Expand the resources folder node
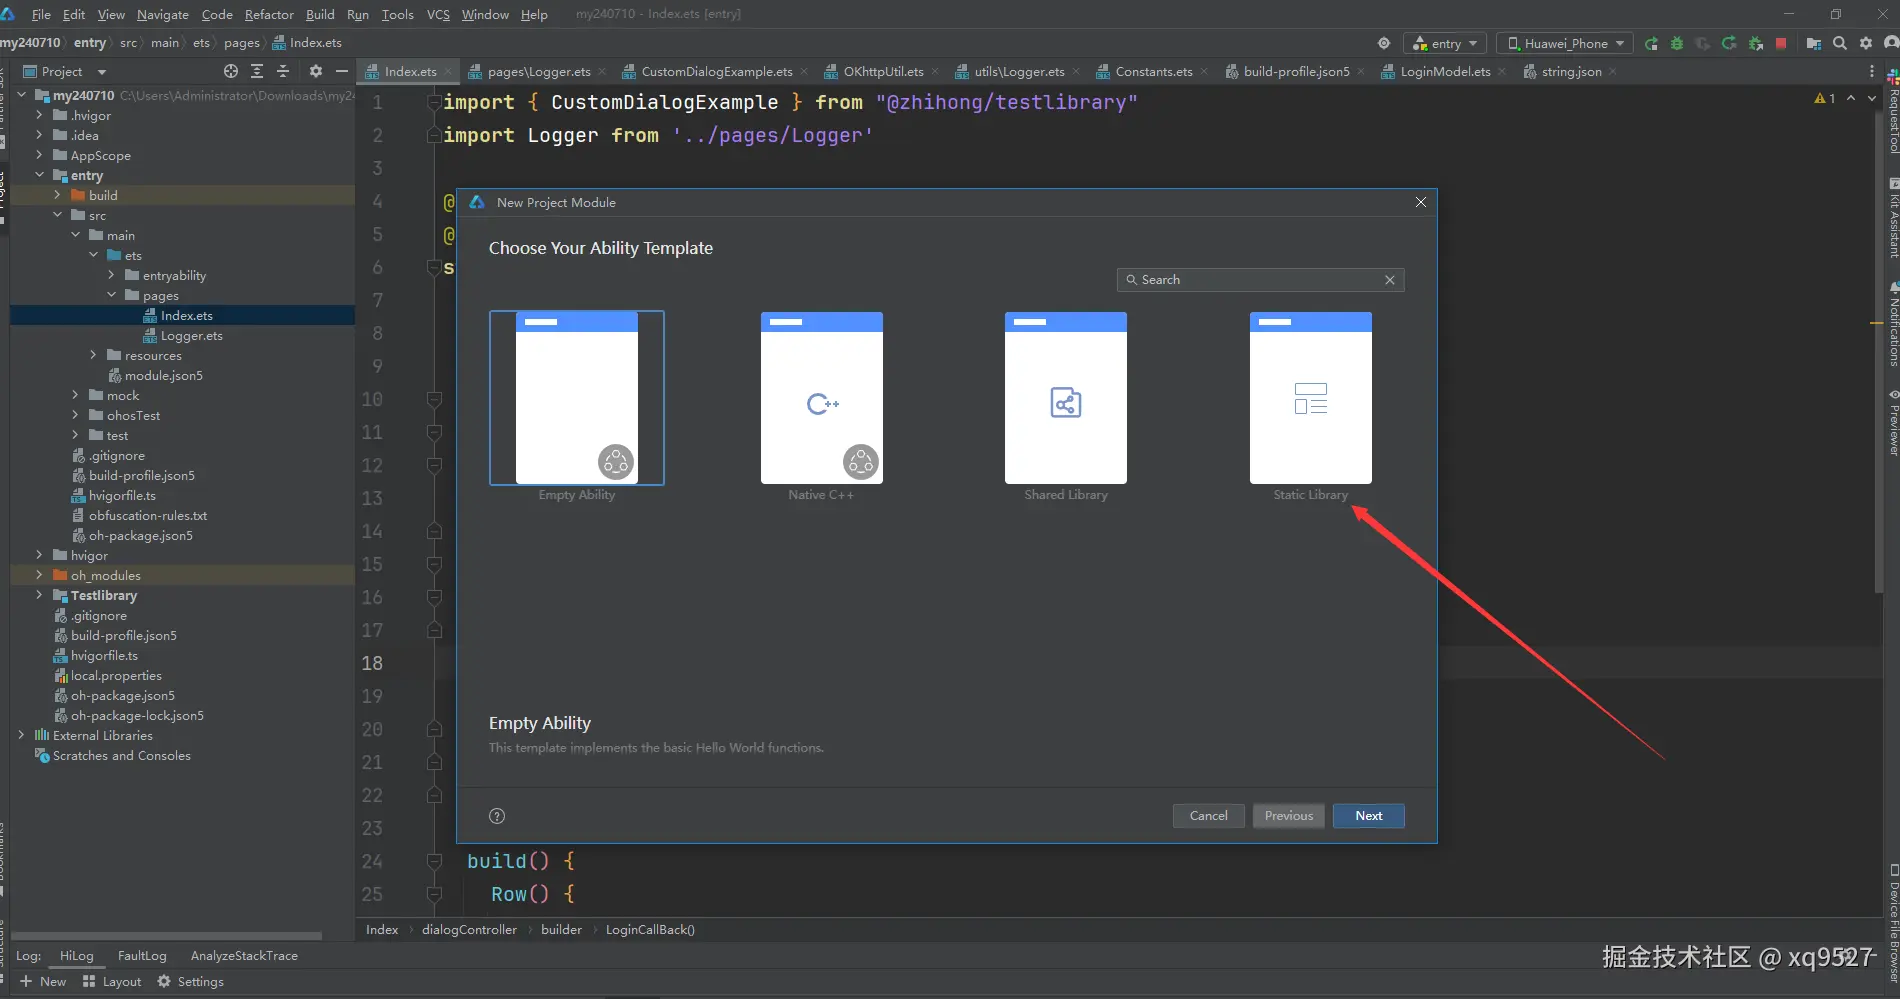This screenshot has height=999, width=1900. coord(94,355)
